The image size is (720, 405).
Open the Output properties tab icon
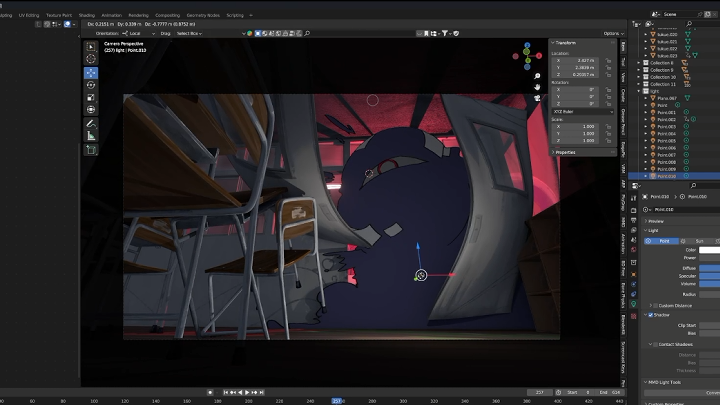[x=634, y=220]
